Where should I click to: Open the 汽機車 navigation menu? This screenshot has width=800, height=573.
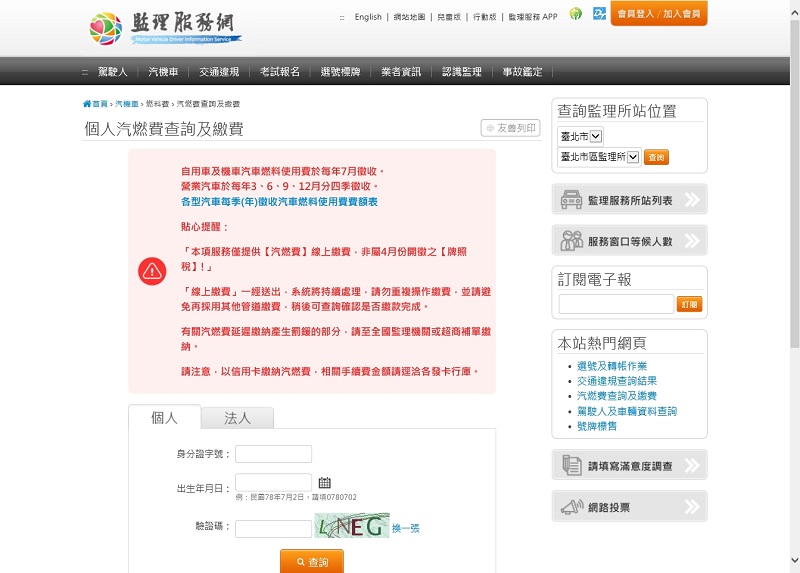pos(163,72)
